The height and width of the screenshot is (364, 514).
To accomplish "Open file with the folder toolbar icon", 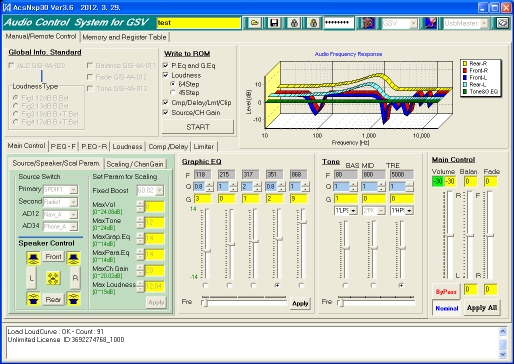I will tap(255, 23).
